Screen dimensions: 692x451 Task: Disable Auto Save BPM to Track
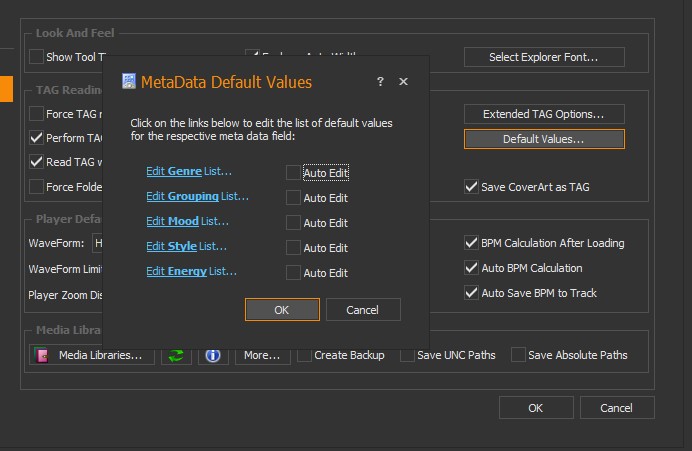[x=472, y=293]
